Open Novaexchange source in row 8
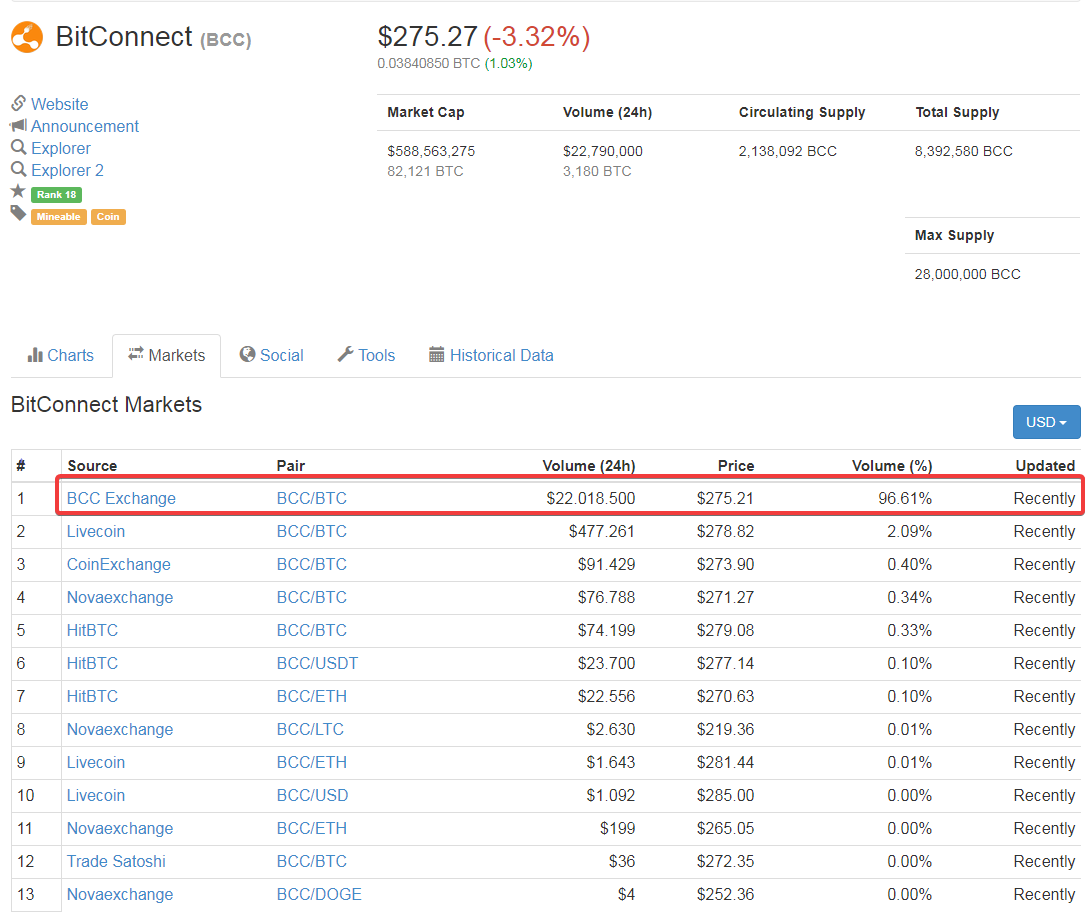This screenshot has width=1091, height=919. 120,730
